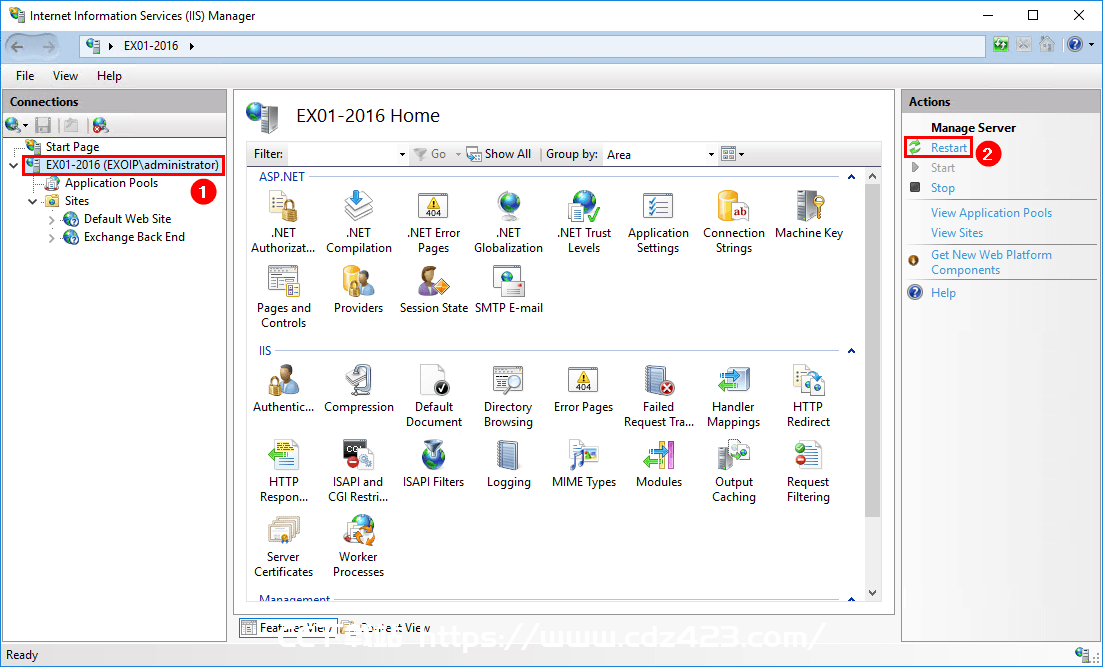Open .NET Compilation settings
1103x667 pixels.
[x=359, y=222]
